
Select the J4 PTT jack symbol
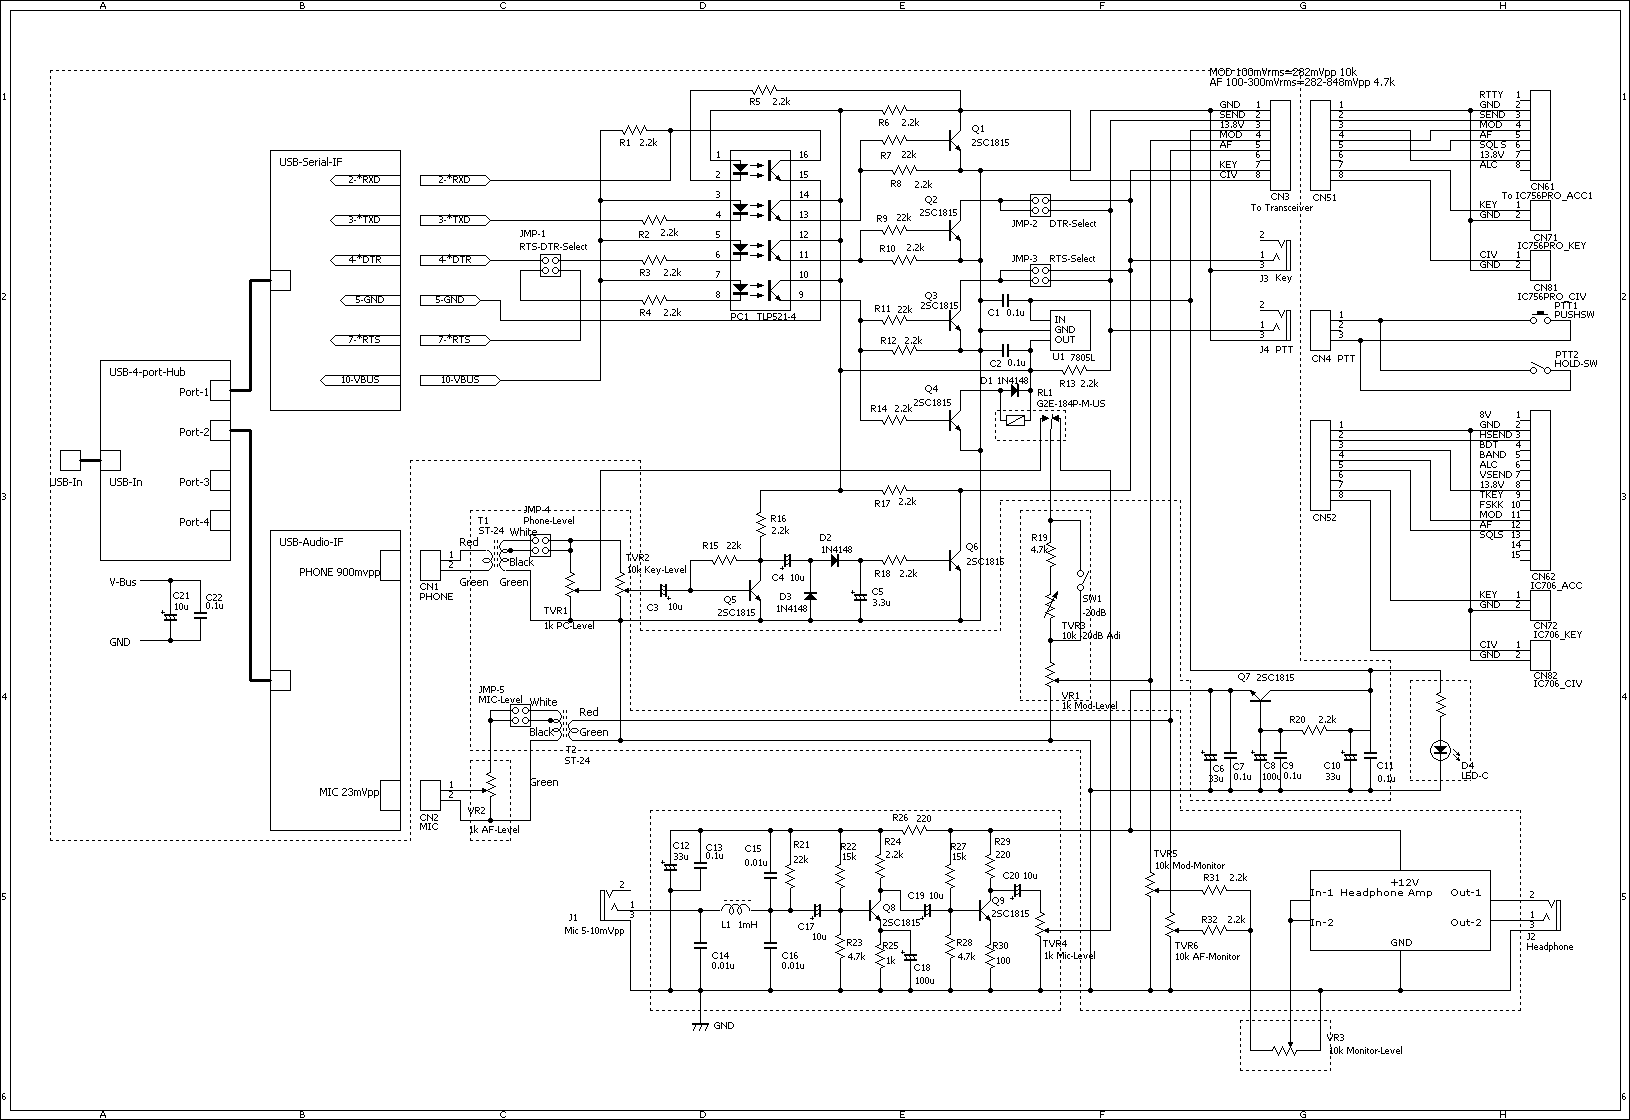point(1275,325)
